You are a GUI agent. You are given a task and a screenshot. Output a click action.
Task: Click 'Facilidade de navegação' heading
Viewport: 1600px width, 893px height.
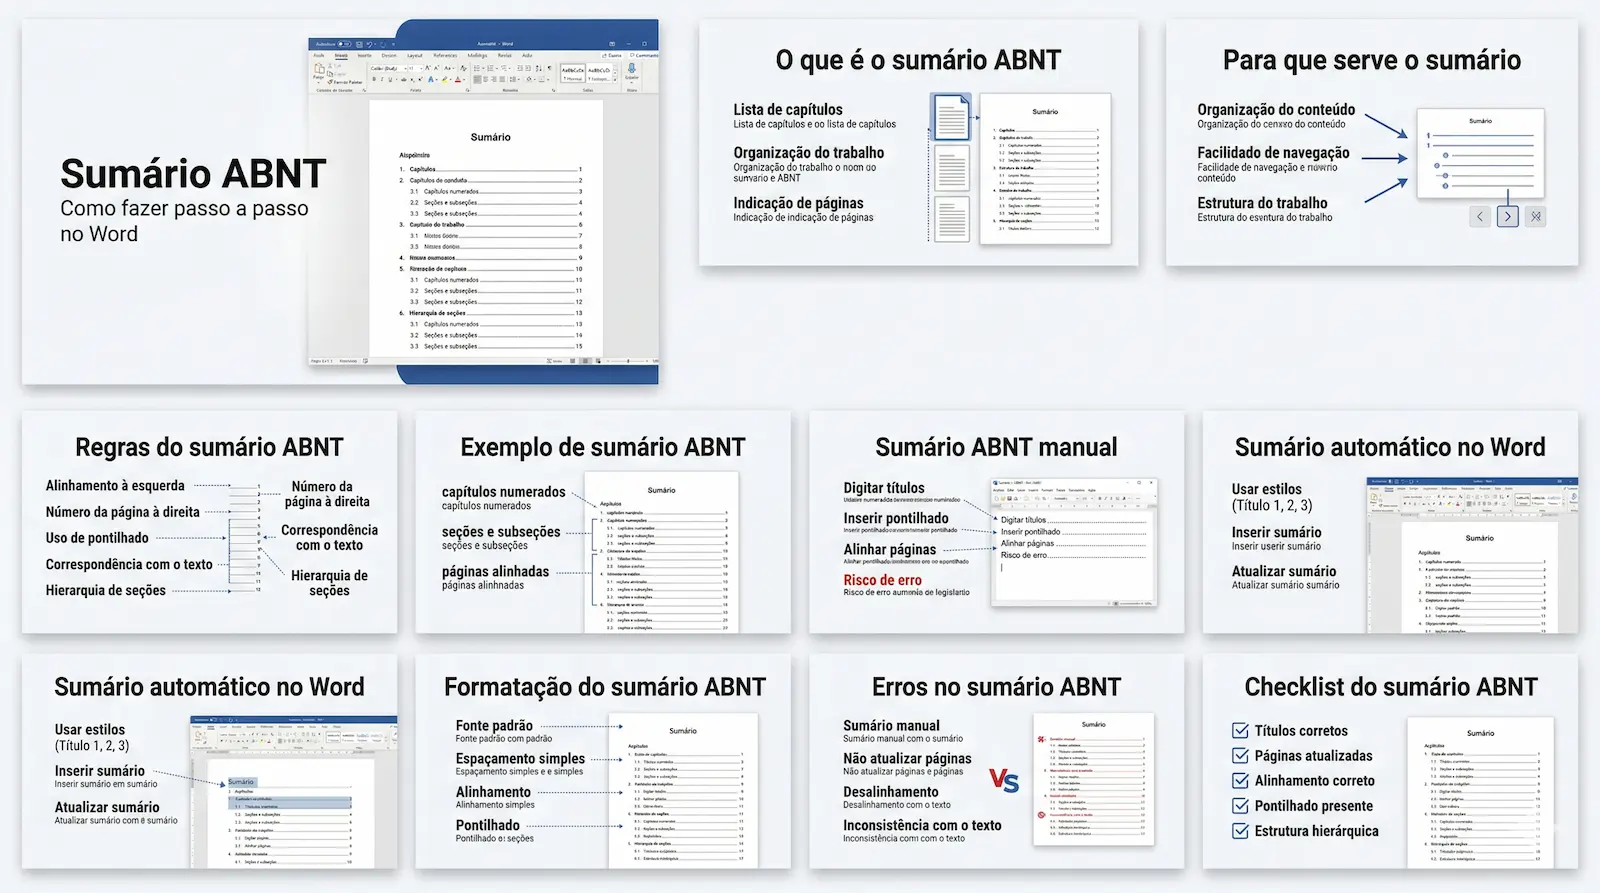click(1273, 153)
